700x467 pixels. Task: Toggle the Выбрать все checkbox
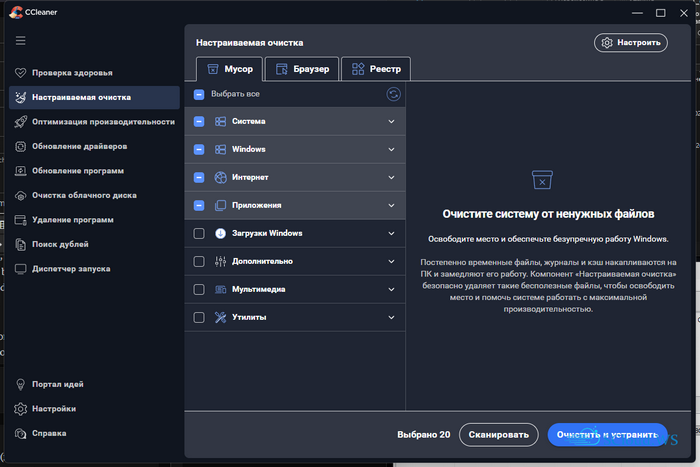199,94
